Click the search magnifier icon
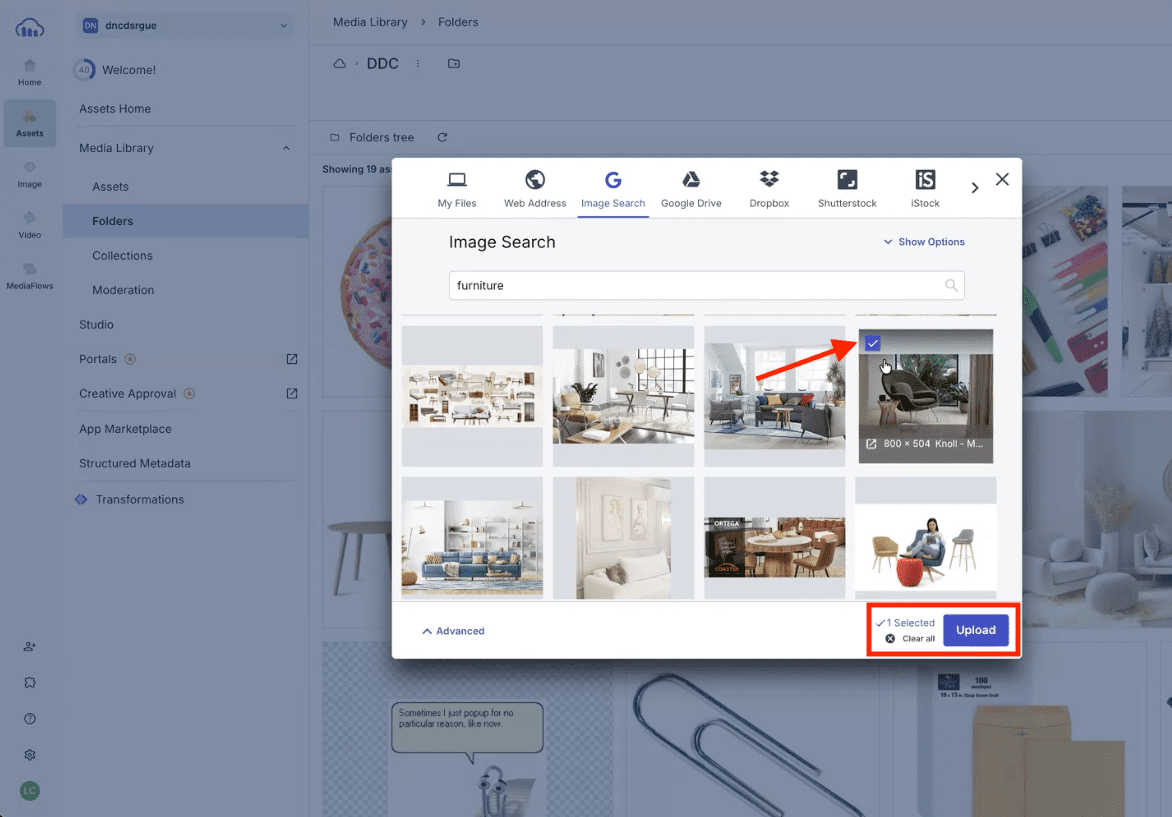Image resolution: width=1172 pixels, height=817 pixels. point(951,286)
